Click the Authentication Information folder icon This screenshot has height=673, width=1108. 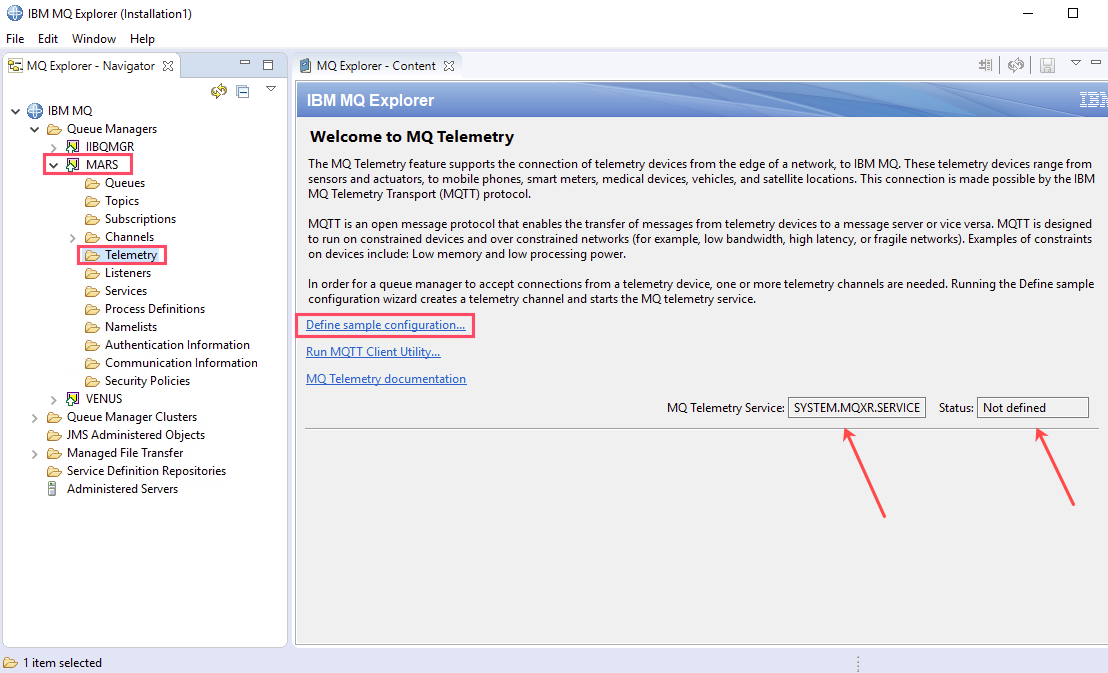coord(92,346)
